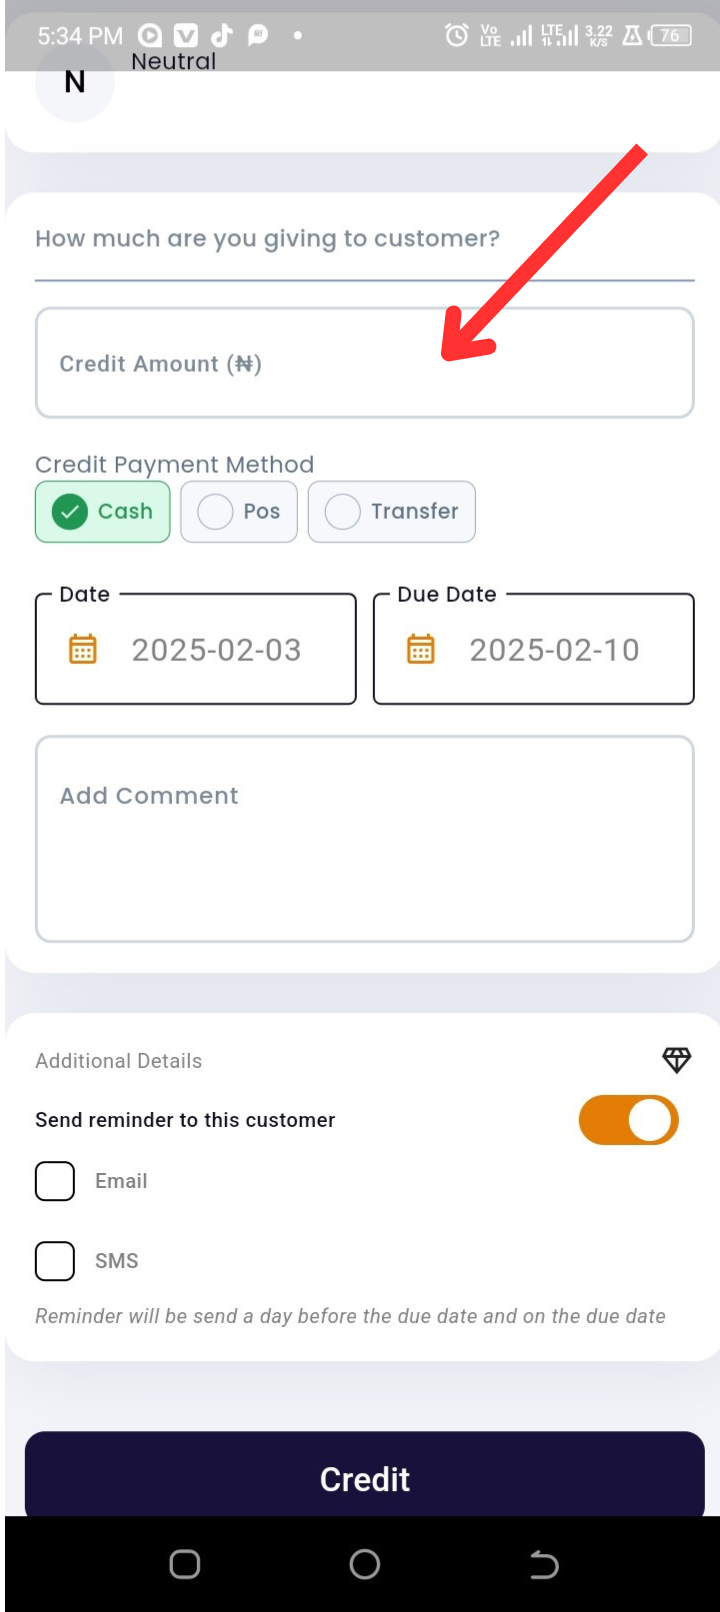Tap the TikTok notification icon
This screenshot has width=720, height=1612.
point(222,36)
